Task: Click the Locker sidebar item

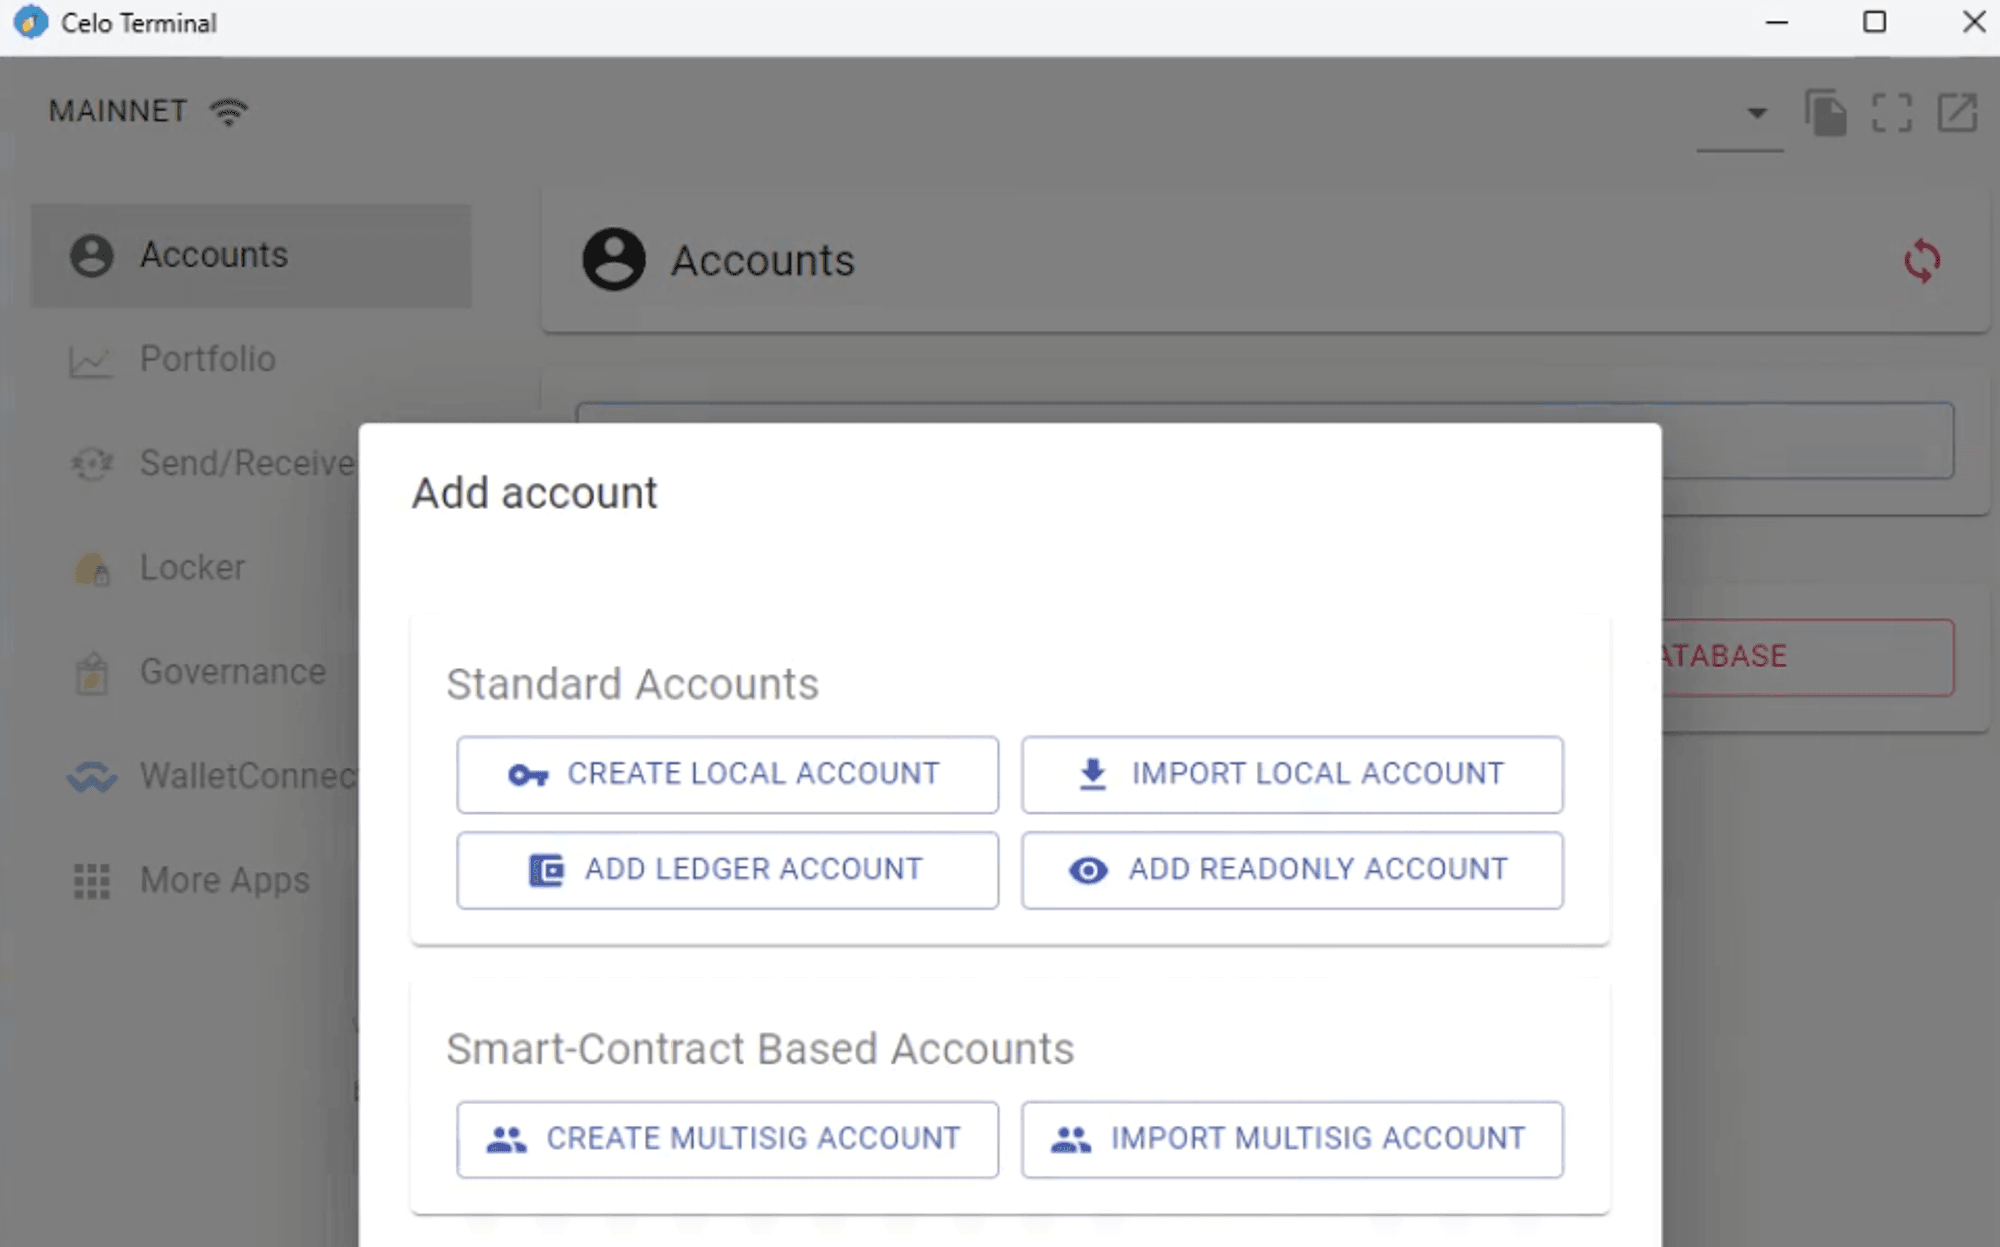Action: point(191,566)
